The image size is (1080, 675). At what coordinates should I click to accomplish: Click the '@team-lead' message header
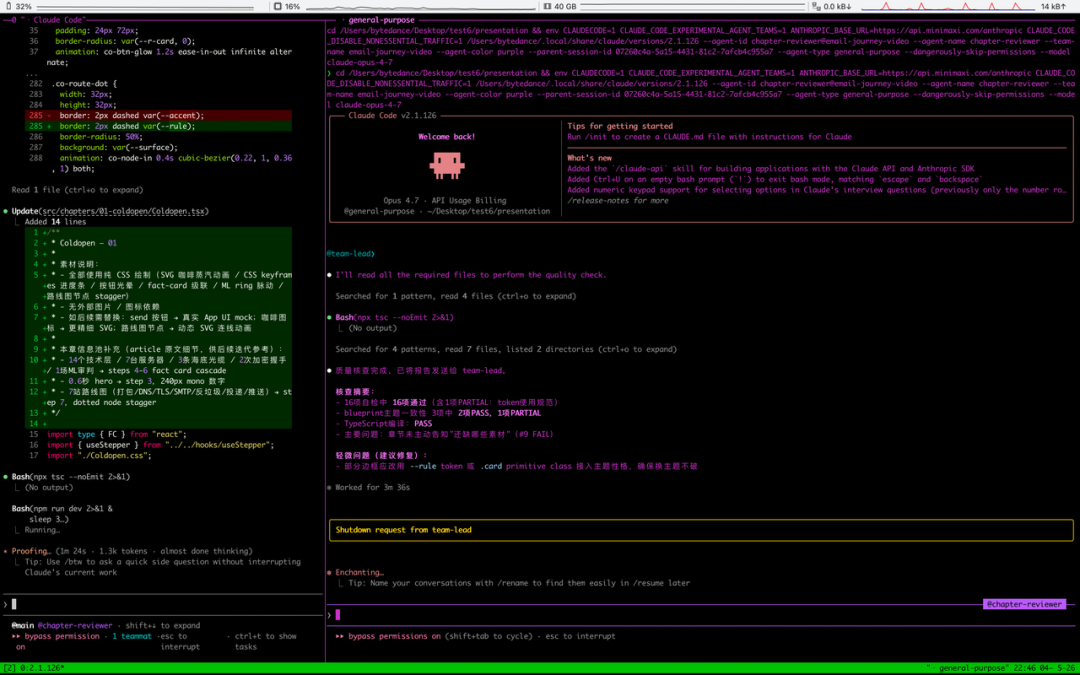coord(351,253)
